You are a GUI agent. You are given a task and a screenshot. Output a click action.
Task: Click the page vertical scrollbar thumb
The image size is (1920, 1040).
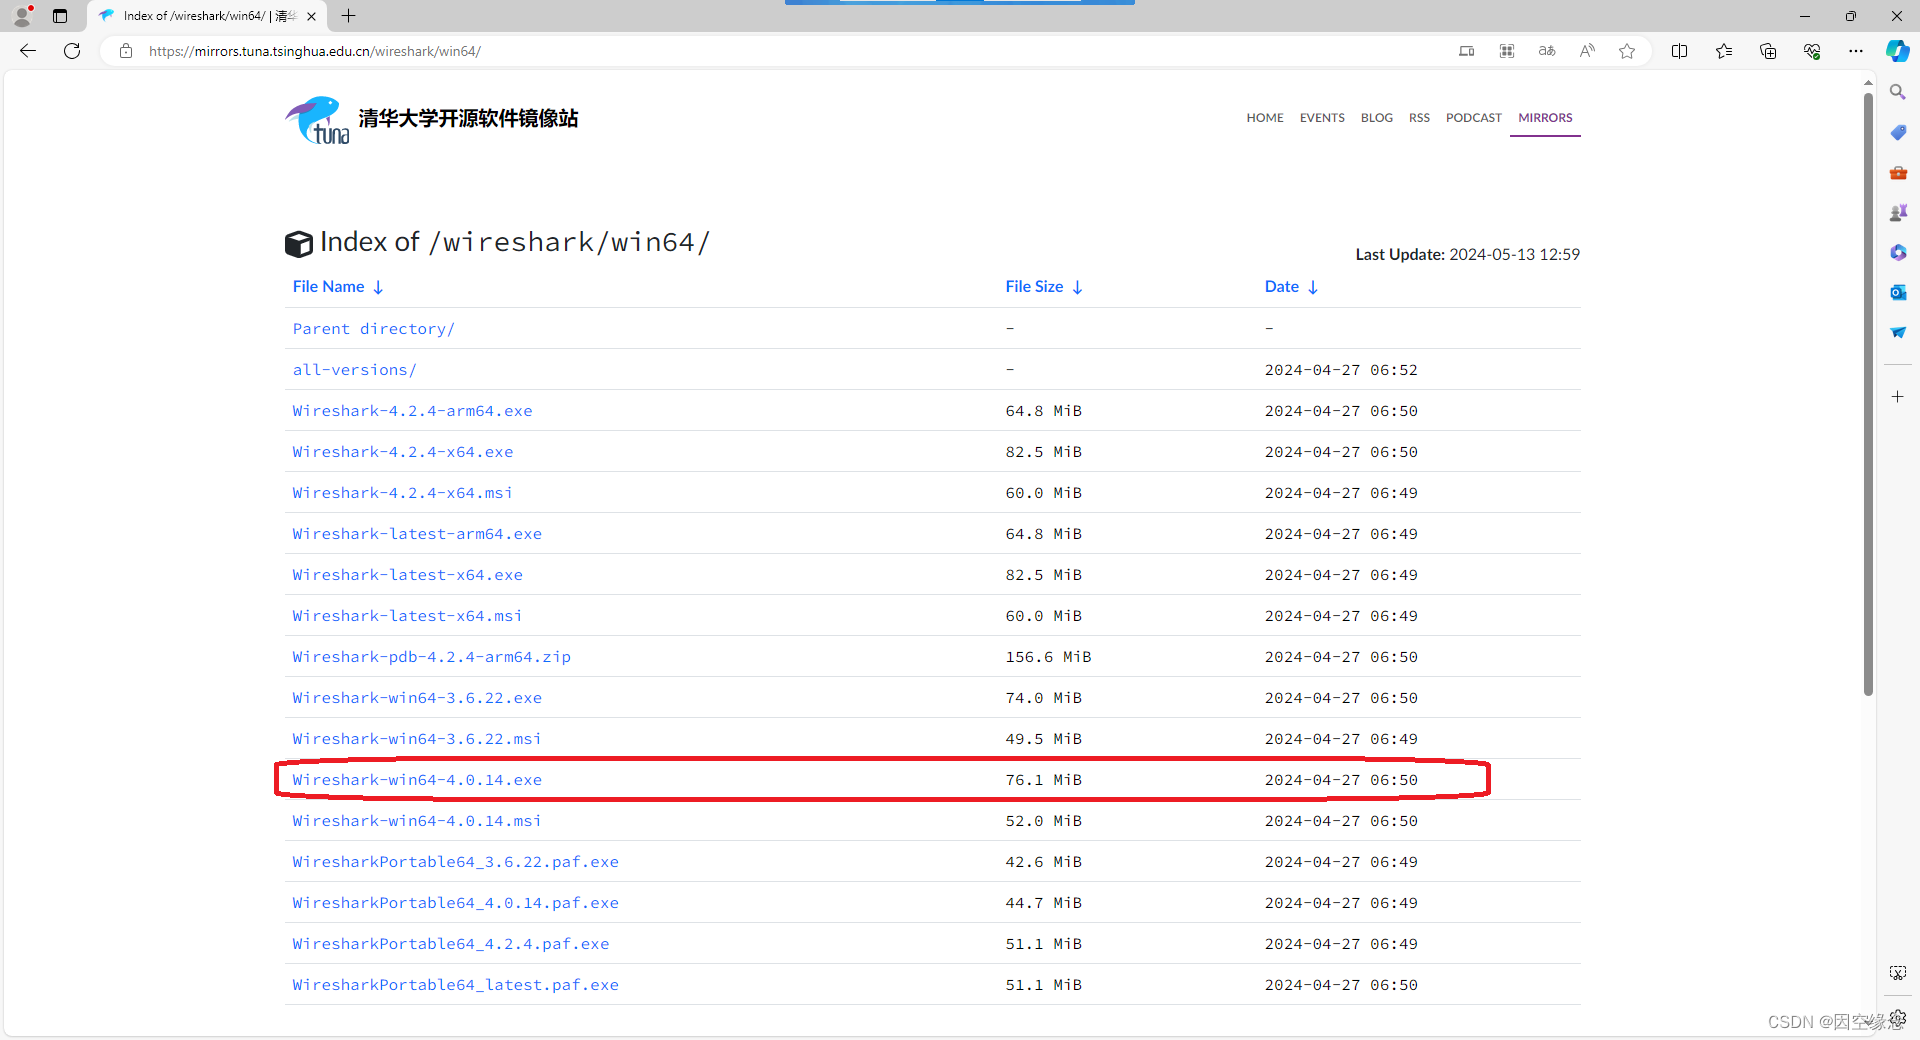point(1868,395)
